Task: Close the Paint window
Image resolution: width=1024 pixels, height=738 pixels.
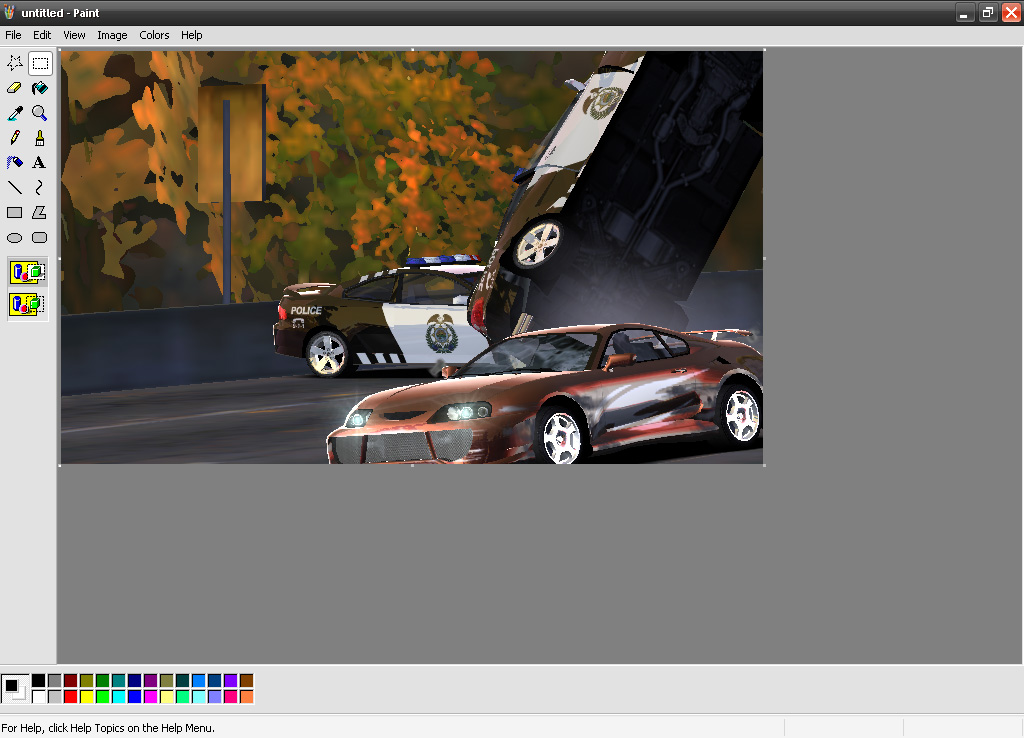Action: click(x=1010, y=12)
